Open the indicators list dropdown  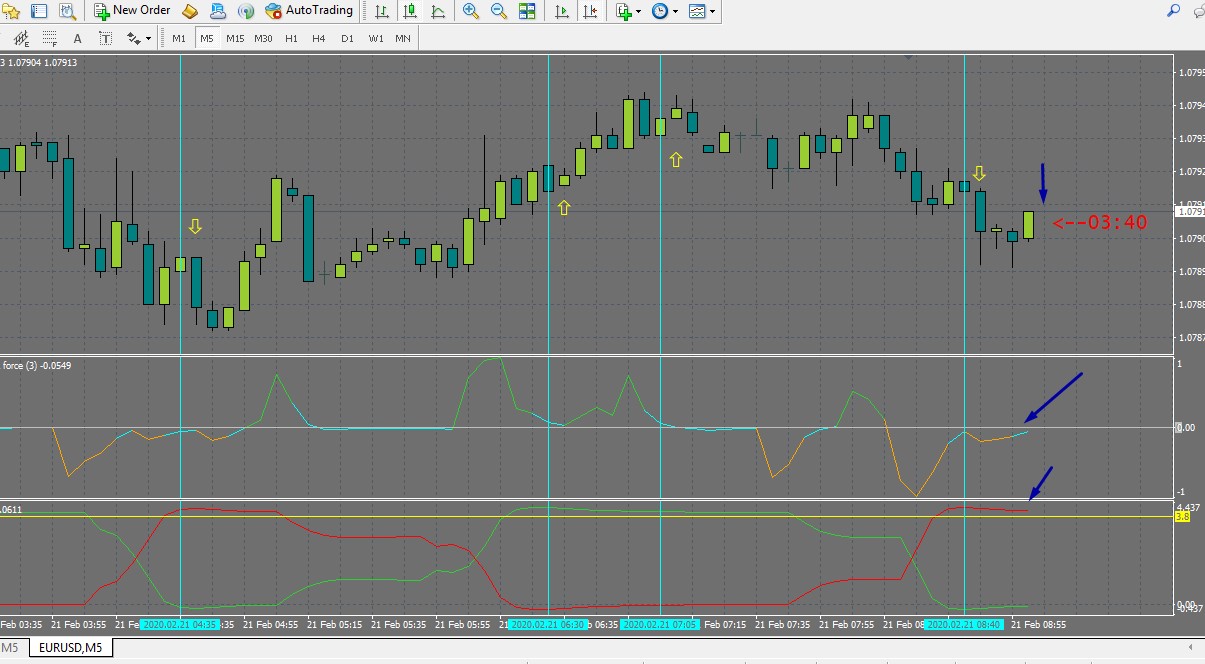coord(628,11)
